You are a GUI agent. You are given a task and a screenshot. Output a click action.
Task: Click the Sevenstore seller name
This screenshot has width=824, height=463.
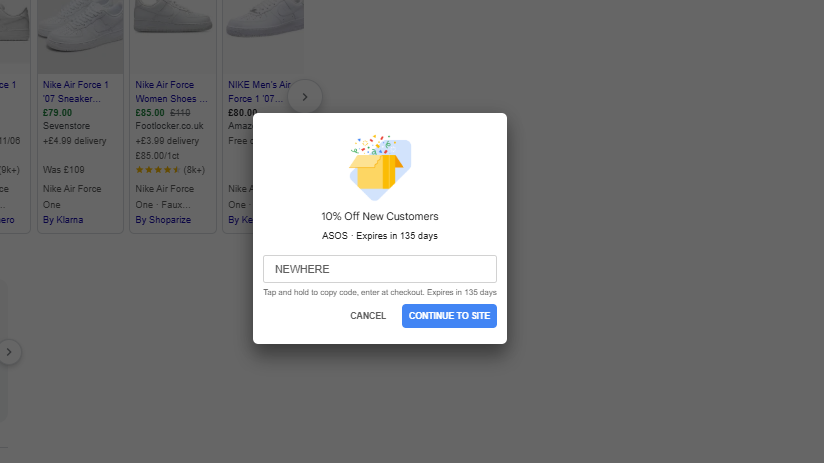[x=66, y=126]
